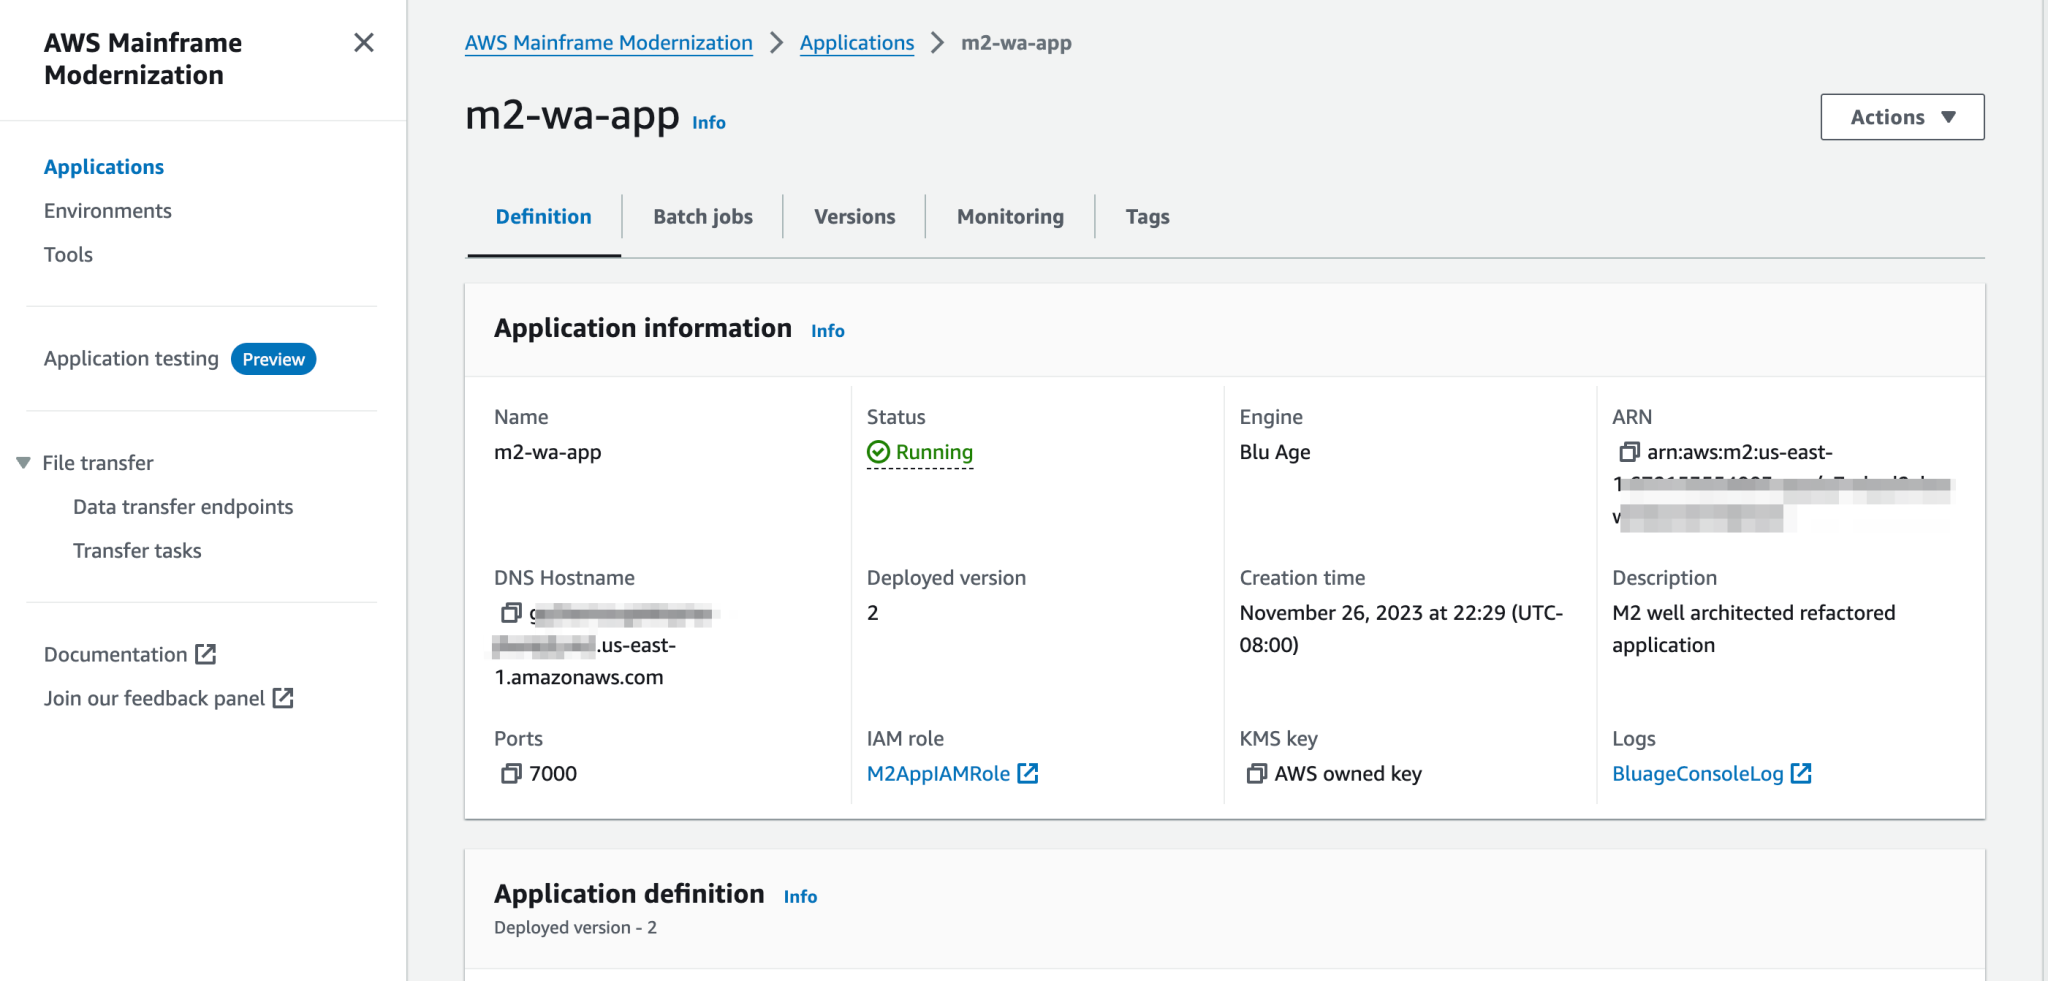Navigate to Applications in the breadcrumb
This screenshot has height=981, width=2048.
(x=856, y=42)
